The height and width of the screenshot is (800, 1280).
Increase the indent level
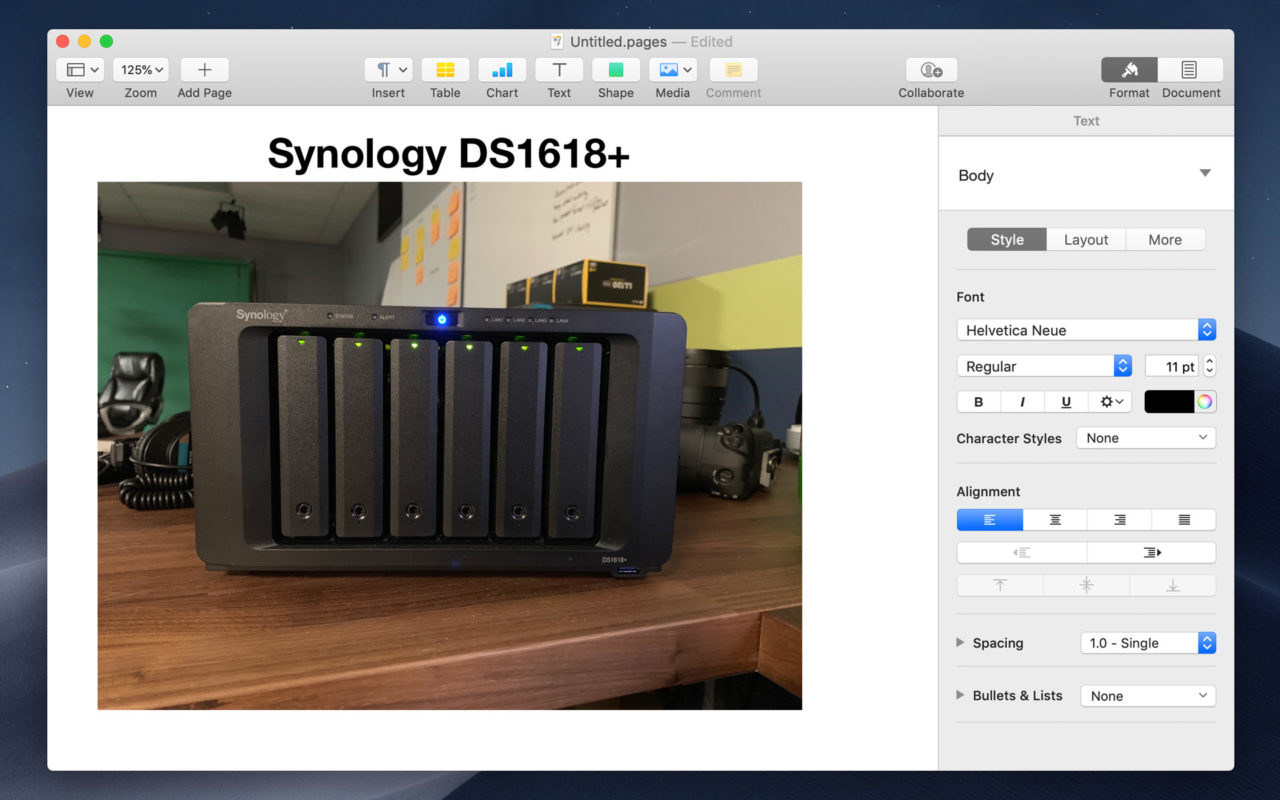coord(1151,552)
